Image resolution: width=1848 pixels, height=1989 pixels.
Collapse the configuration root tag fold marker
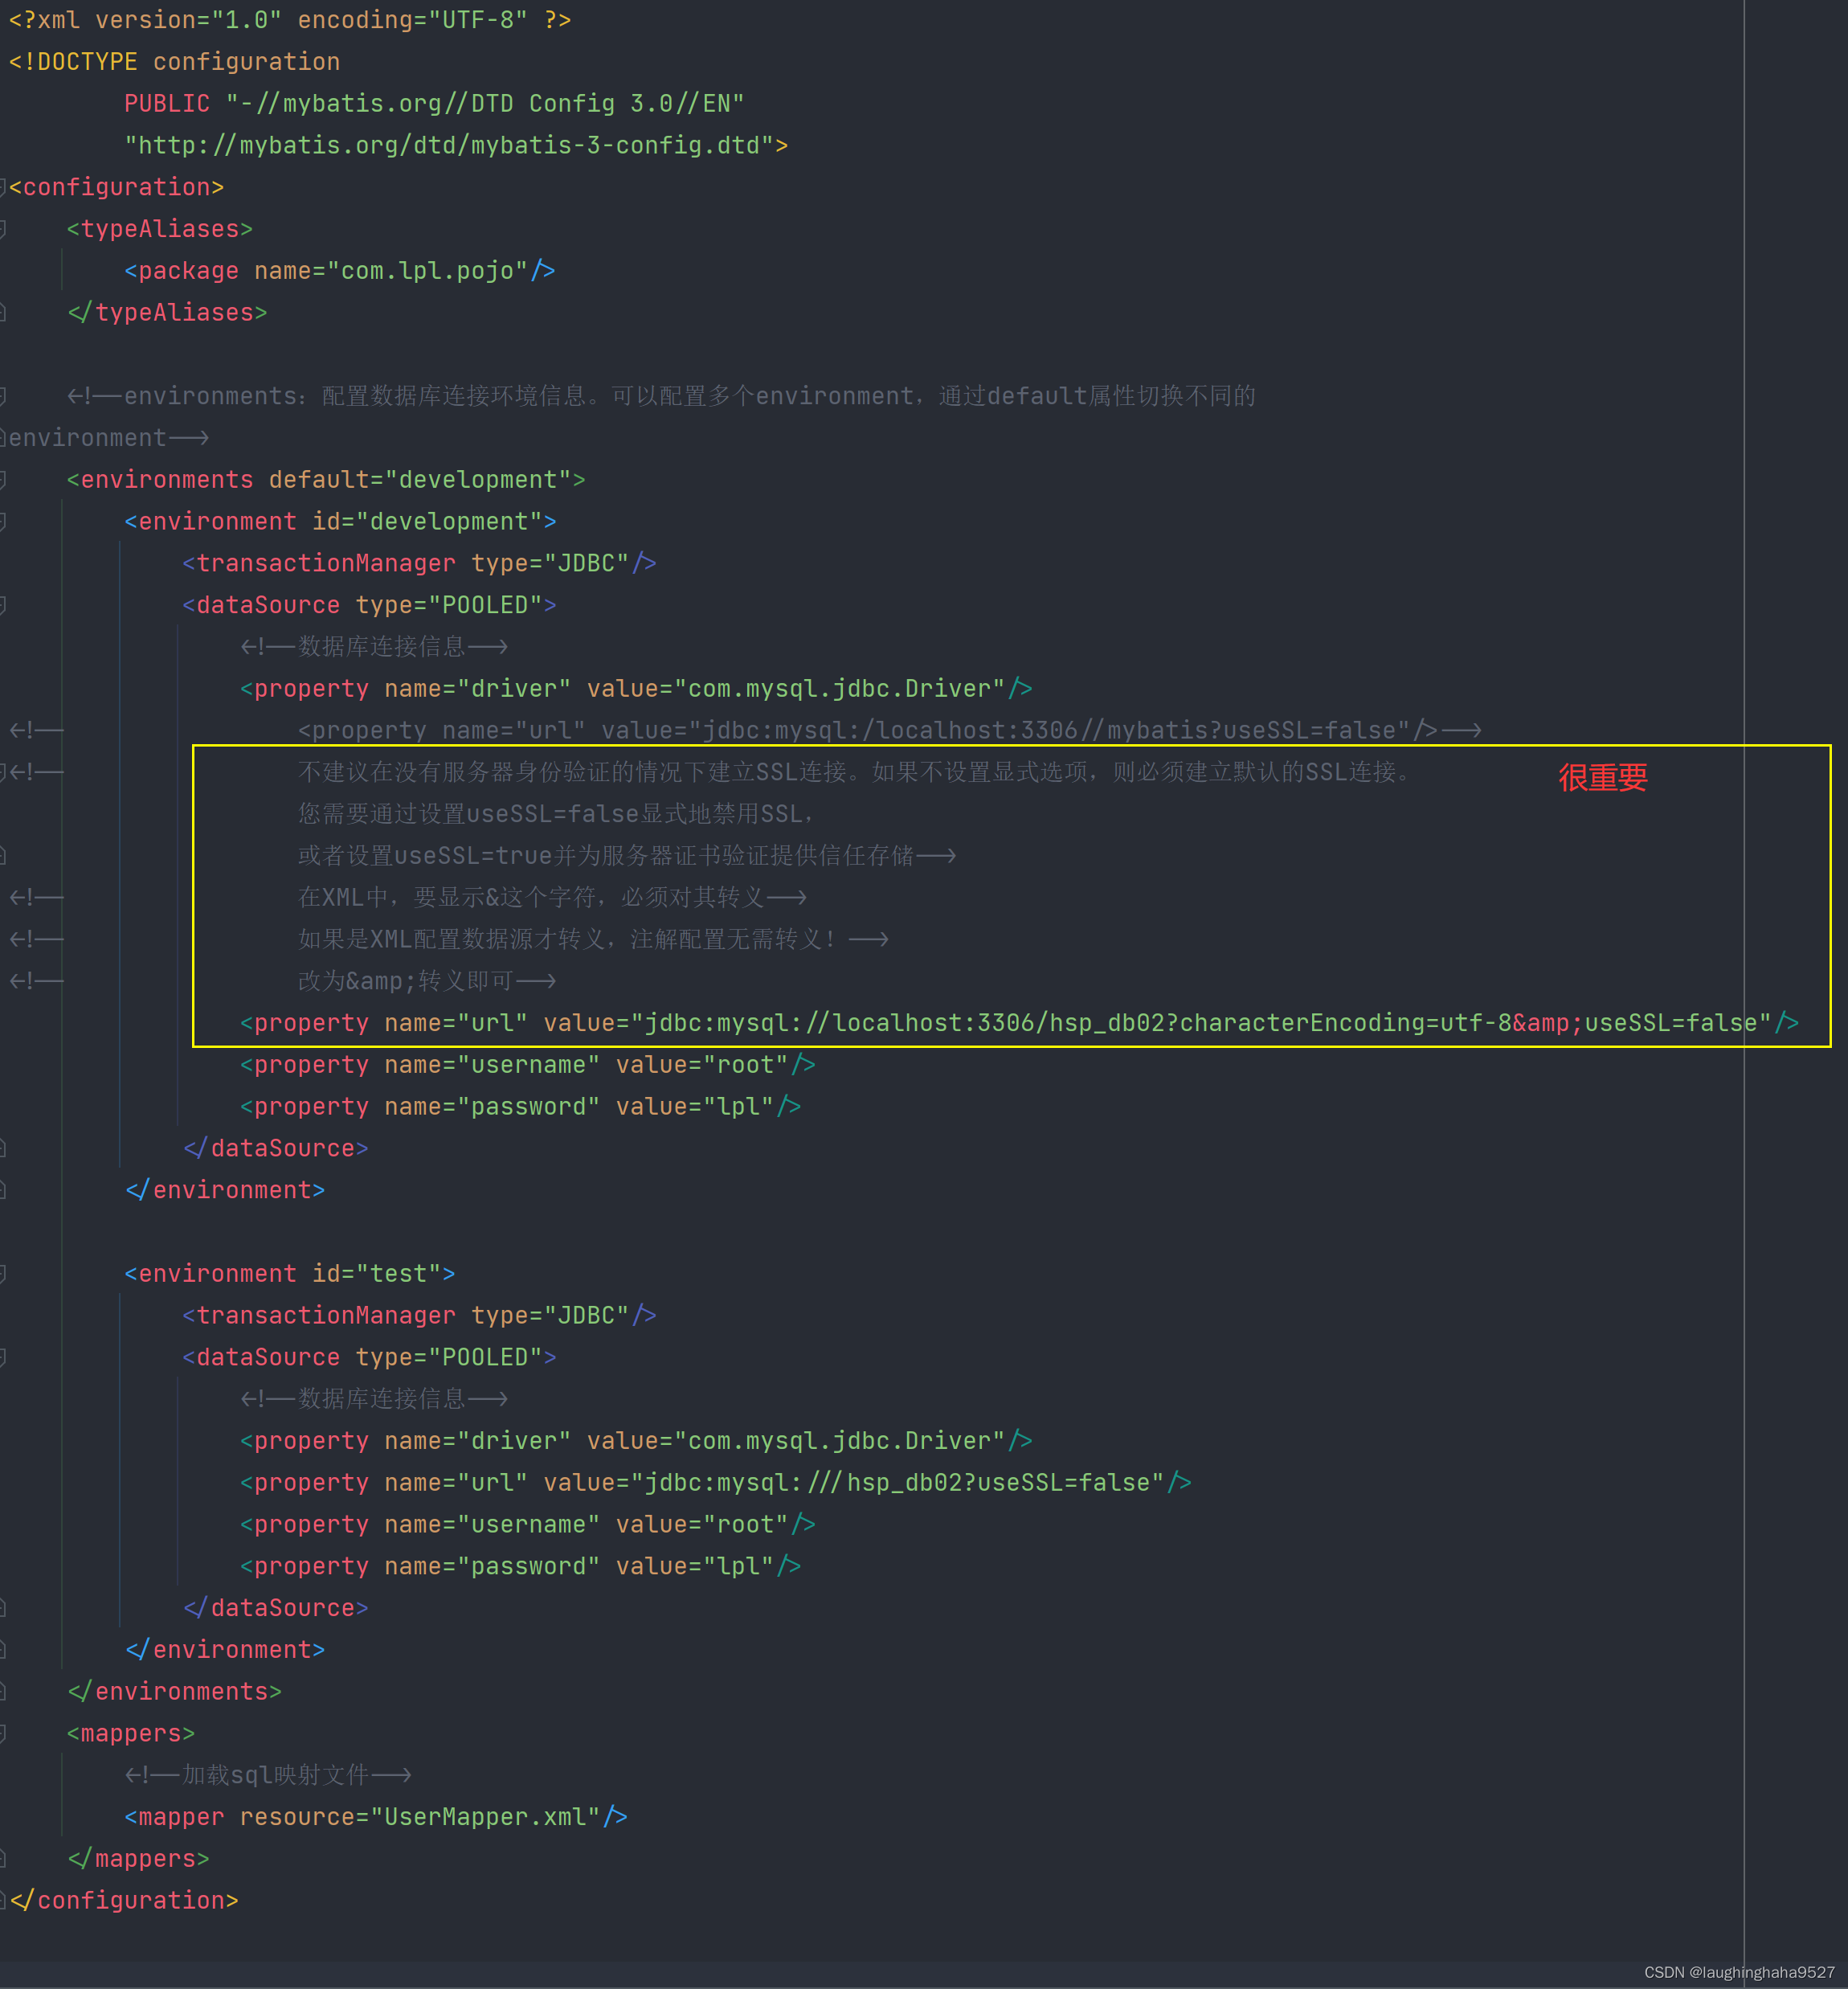[3, 187]
